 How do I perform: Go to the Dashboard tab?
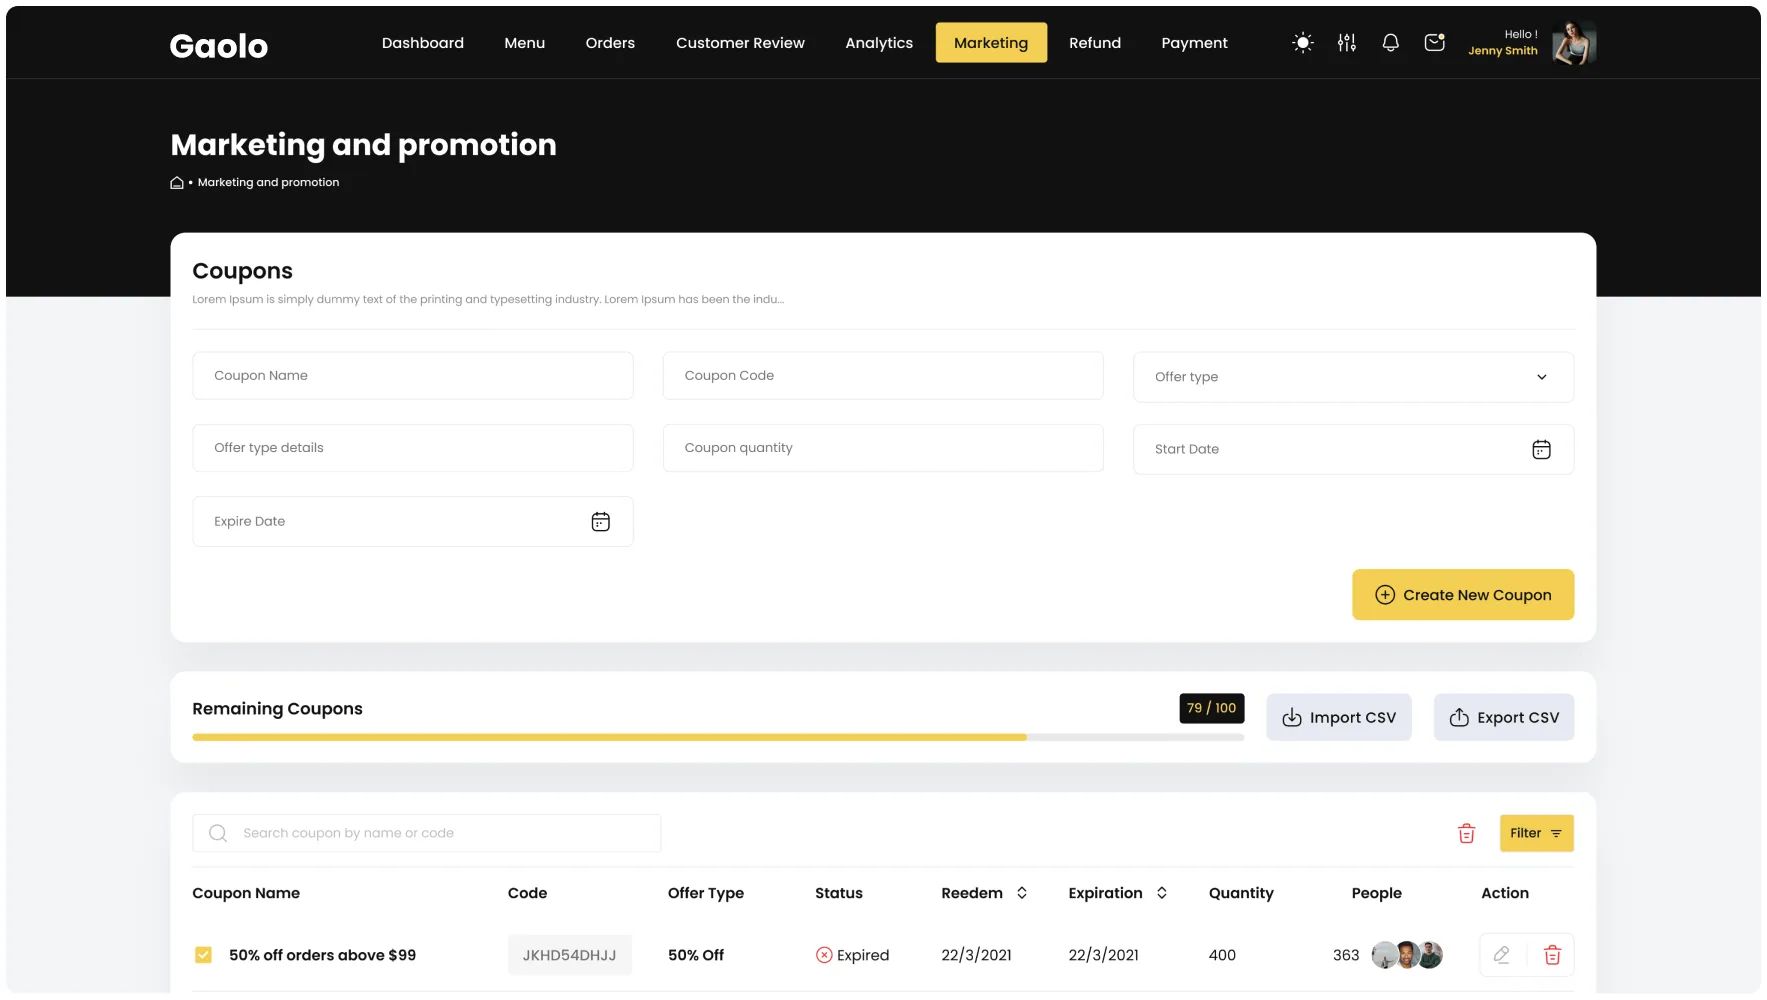(x=422, y=43)
